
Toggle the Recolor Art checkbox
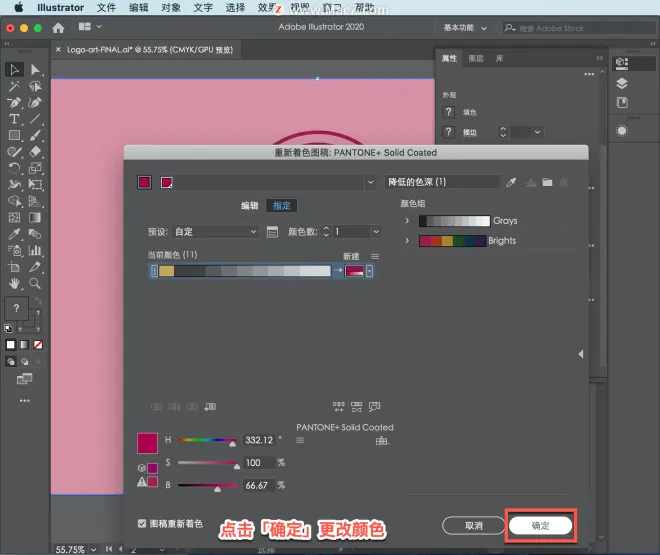(142, 523)
